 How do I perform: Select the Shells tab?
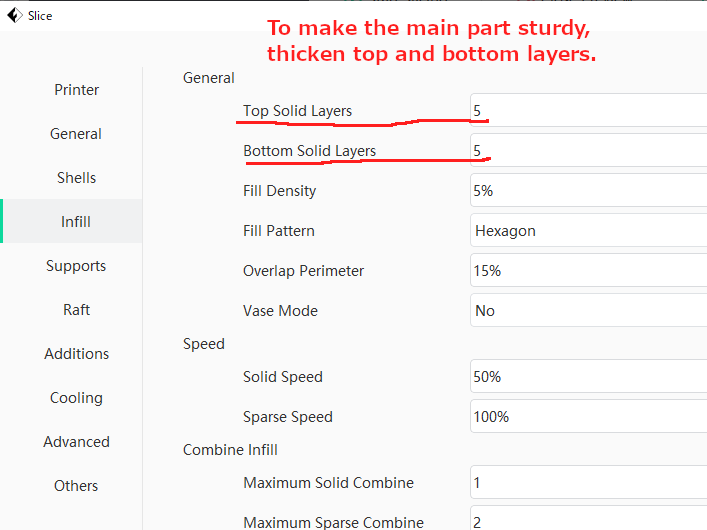pos(76,178)
